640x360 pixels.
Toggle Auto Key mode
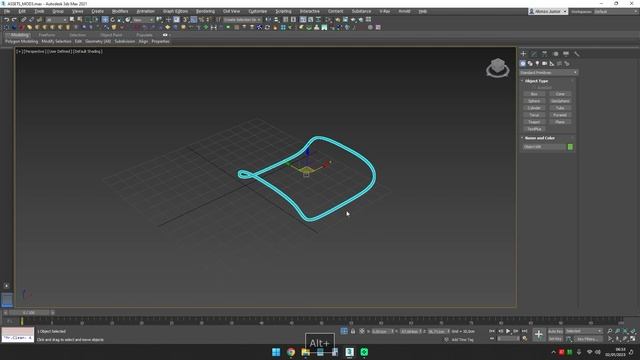555,331
